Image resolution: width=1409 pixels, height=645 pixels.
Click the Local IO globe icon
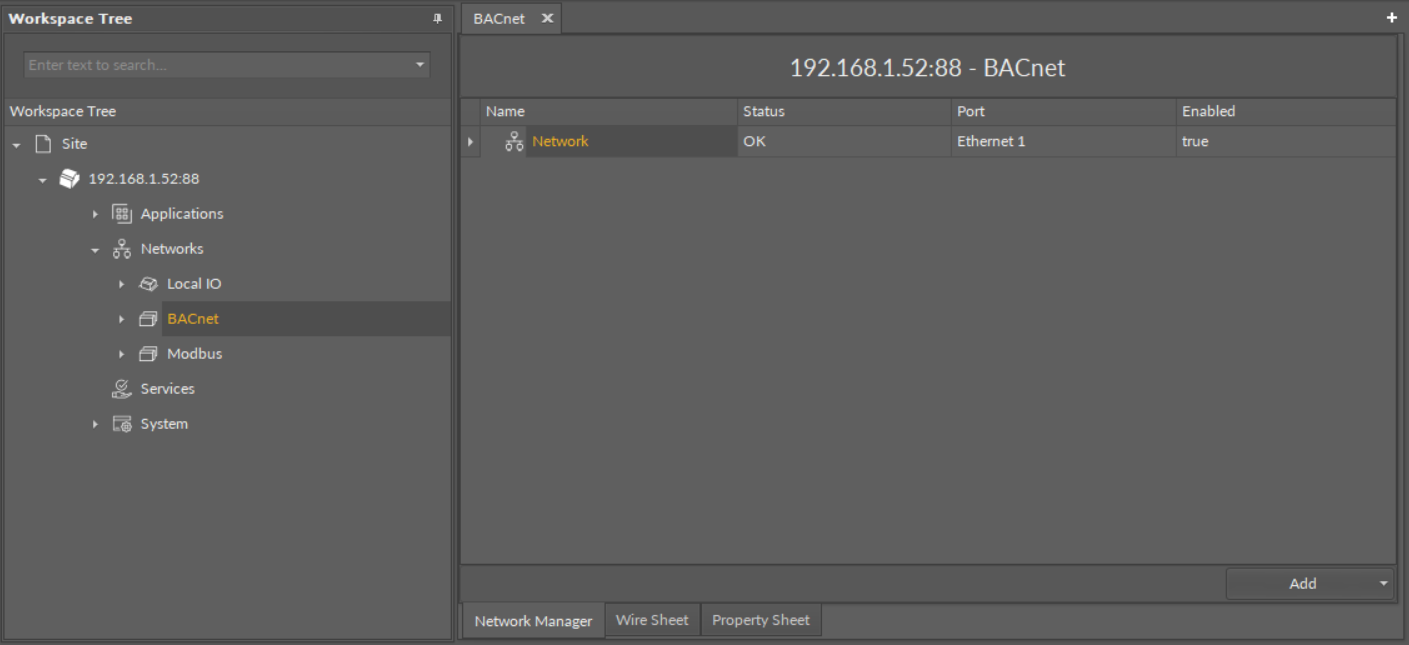[147, 283]
